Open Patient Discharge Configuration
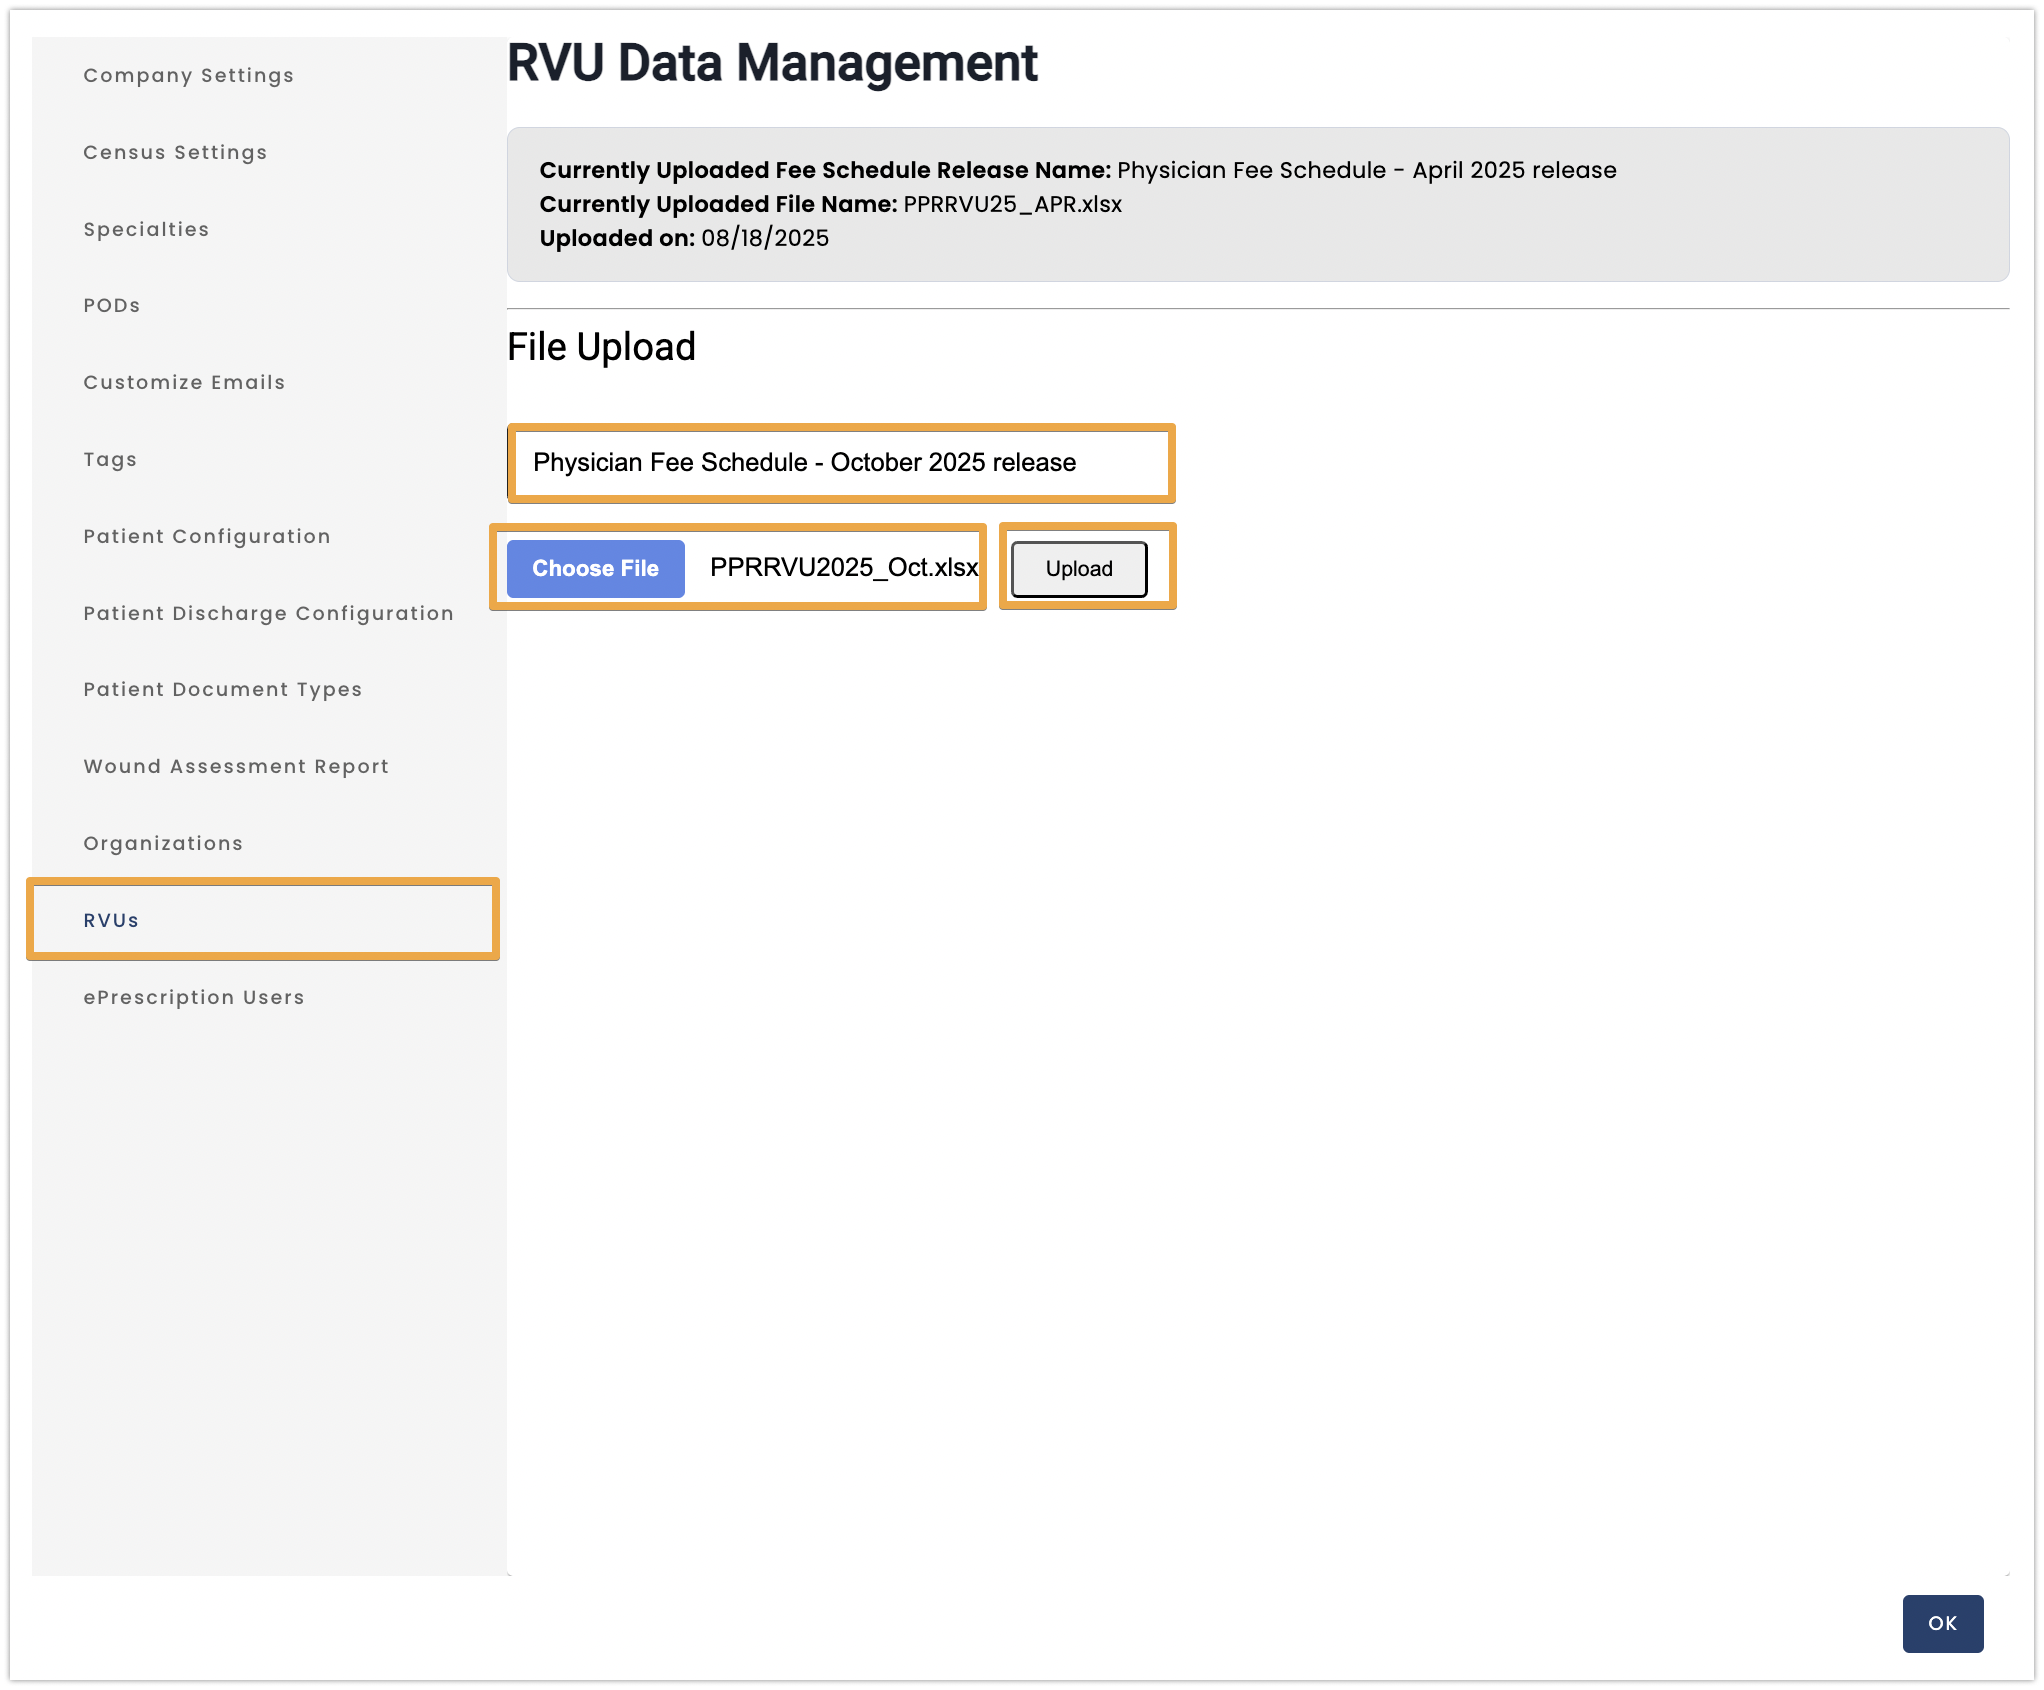Image resolution: width=2044 pixels, height=1690 pixels. click(268, 613)
